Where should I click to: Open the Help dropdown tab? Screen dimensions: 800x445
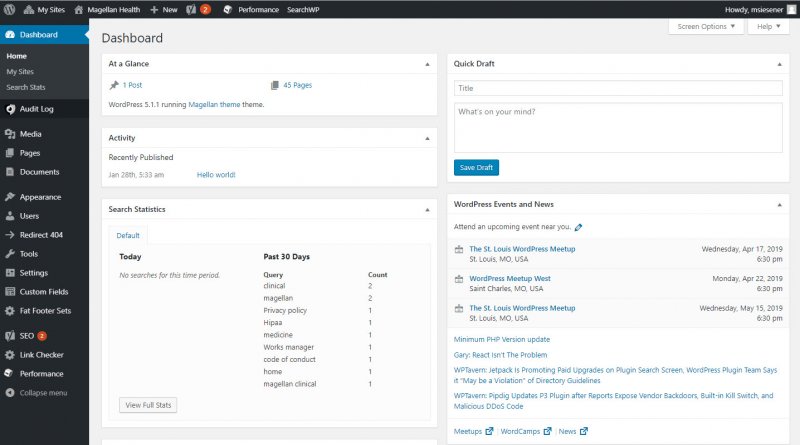click(768, 27)
